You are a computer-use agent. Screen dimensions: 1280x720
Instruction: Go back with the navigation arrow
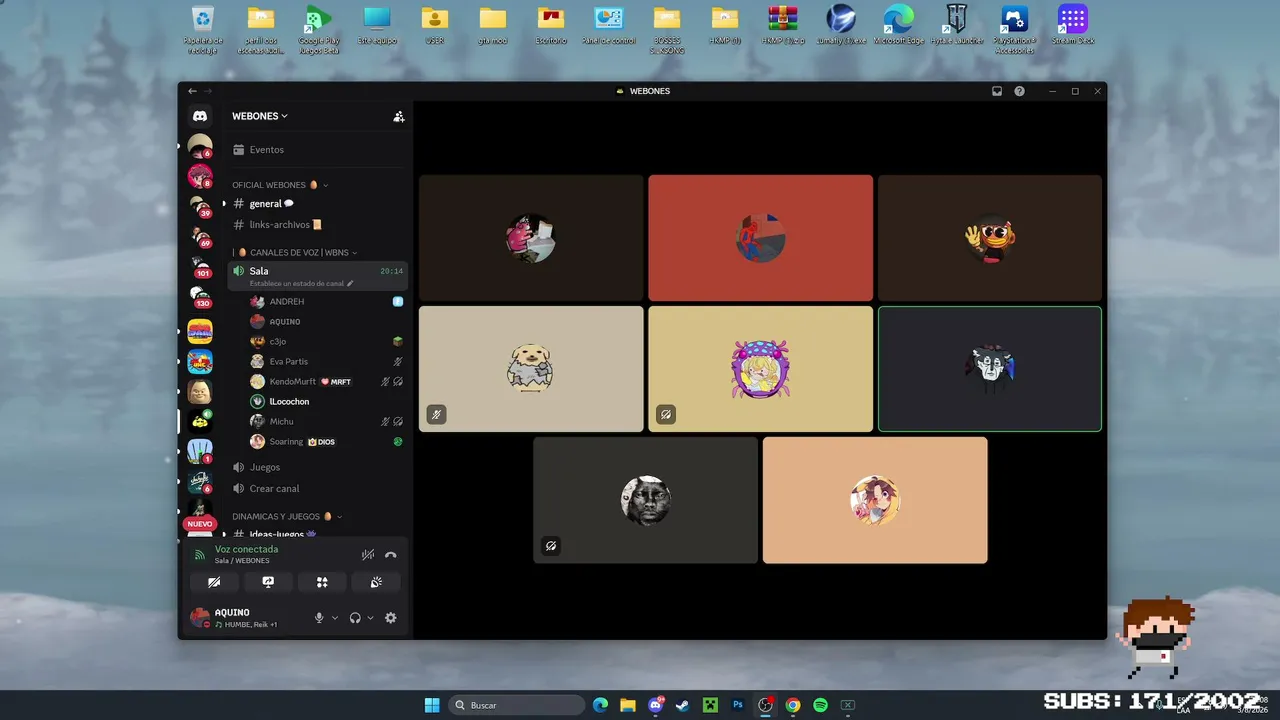click(x=192, y=91)
